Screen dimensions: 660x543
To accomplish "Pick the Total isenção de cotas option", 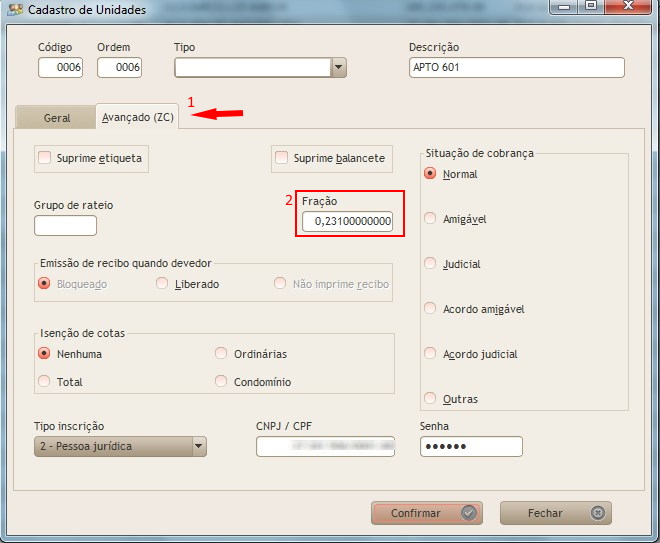I will coord(44,381).
